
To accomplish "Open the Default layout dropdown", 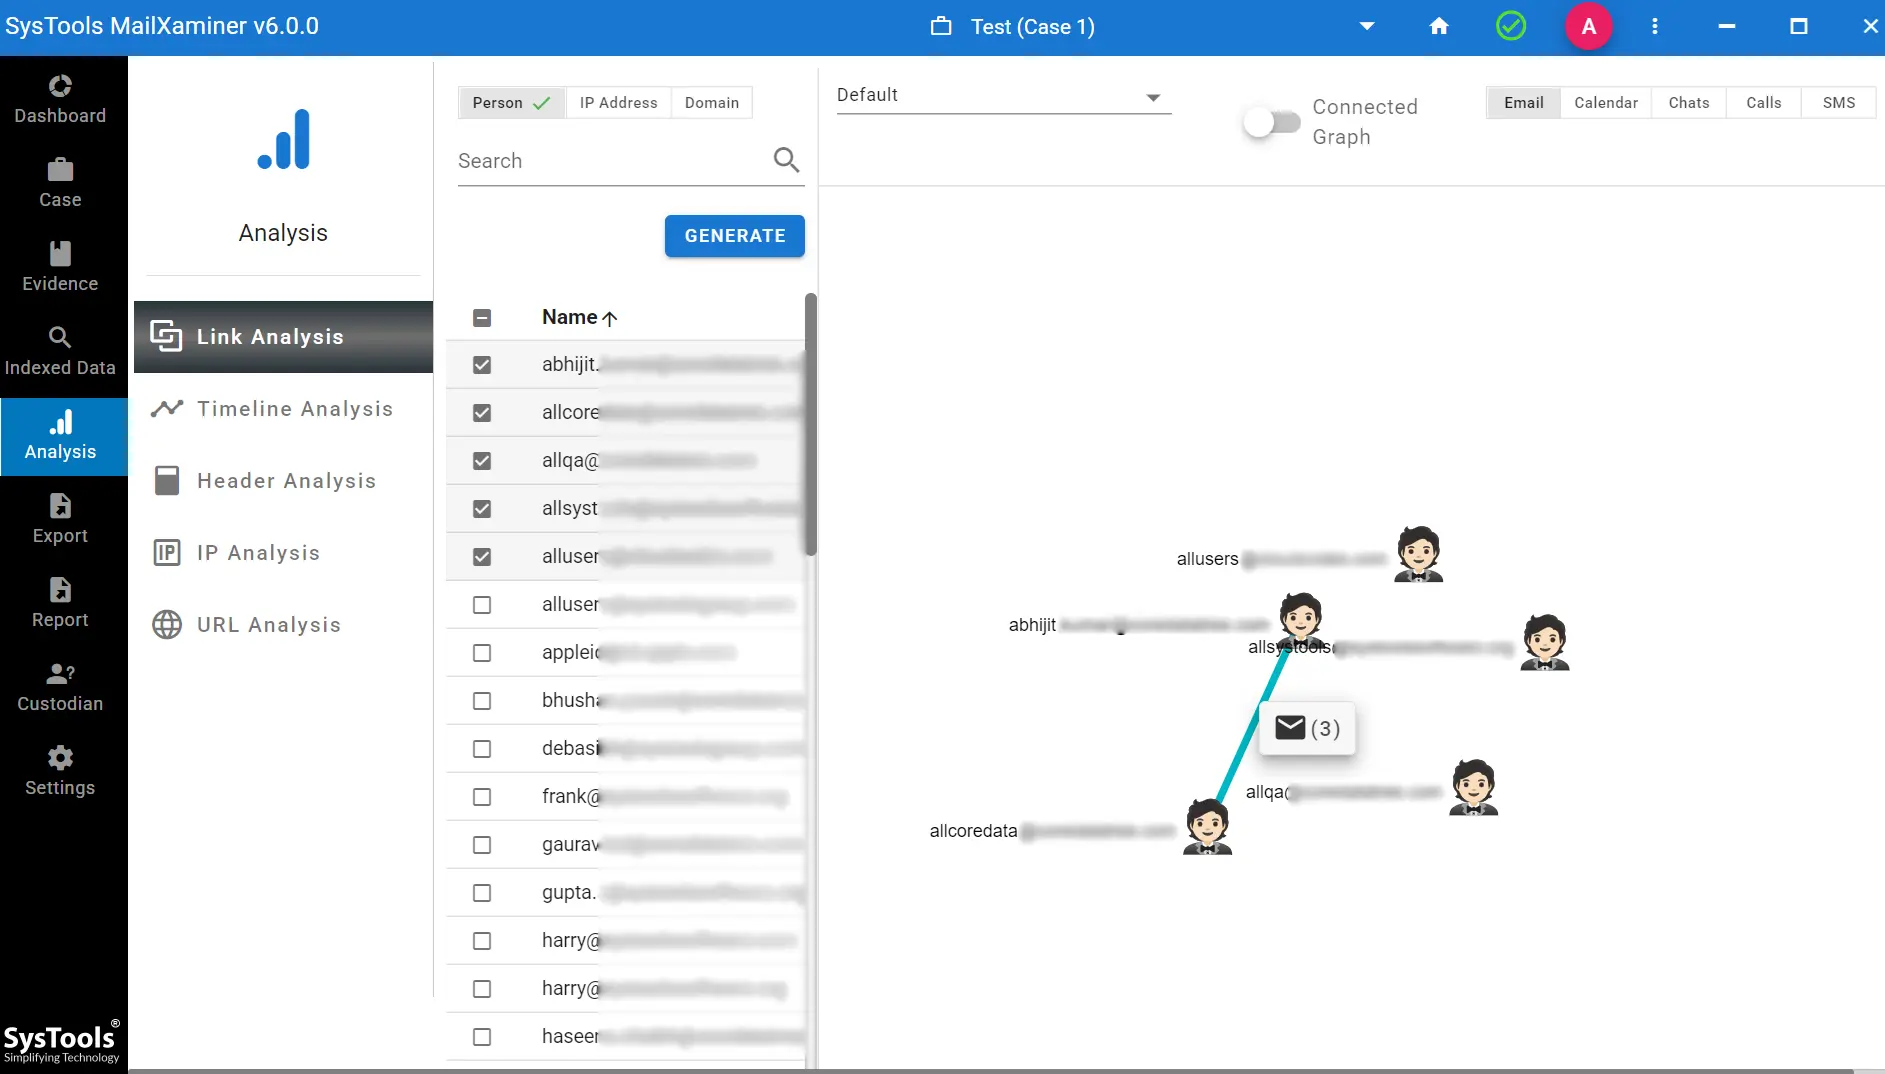I will pos(1003,96).
